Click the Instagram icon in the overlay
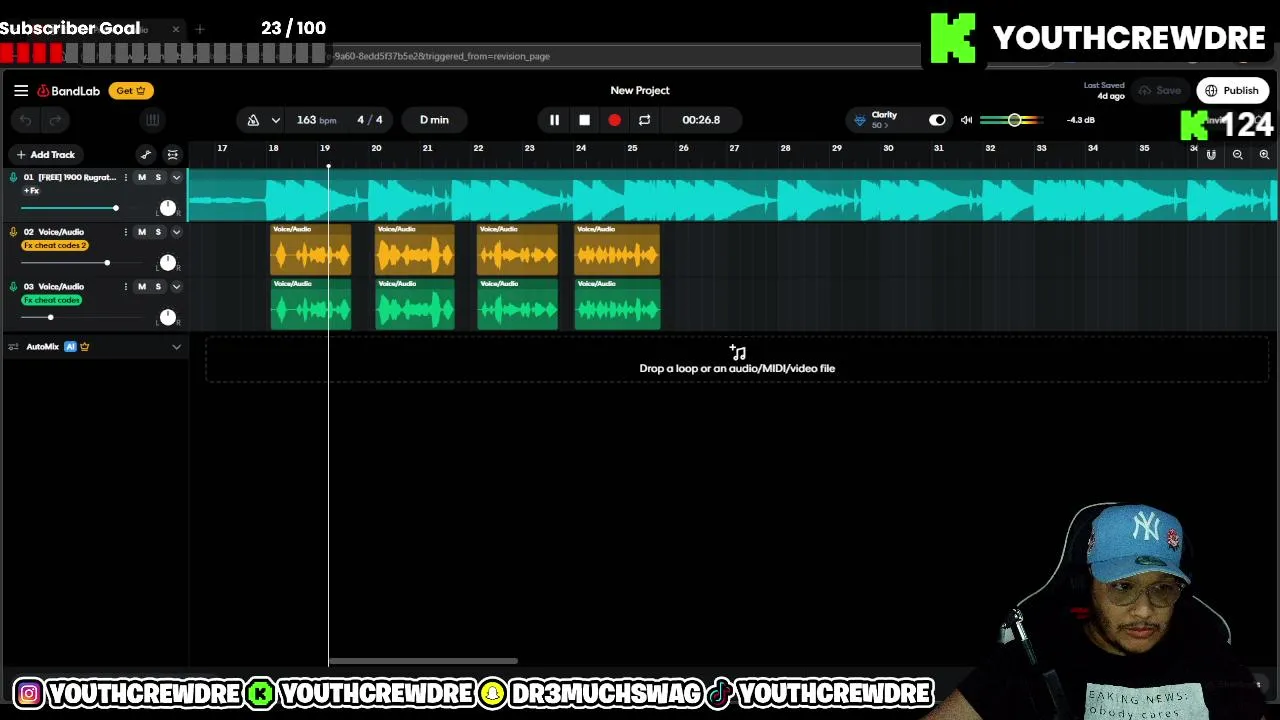1280x720 pixels. click(29, 693)
